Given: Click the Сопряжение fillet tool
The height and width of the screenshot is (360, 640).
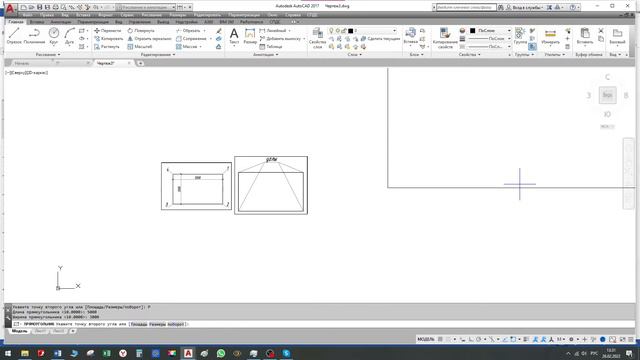Looking at the screenshot, I should (191, 39).
